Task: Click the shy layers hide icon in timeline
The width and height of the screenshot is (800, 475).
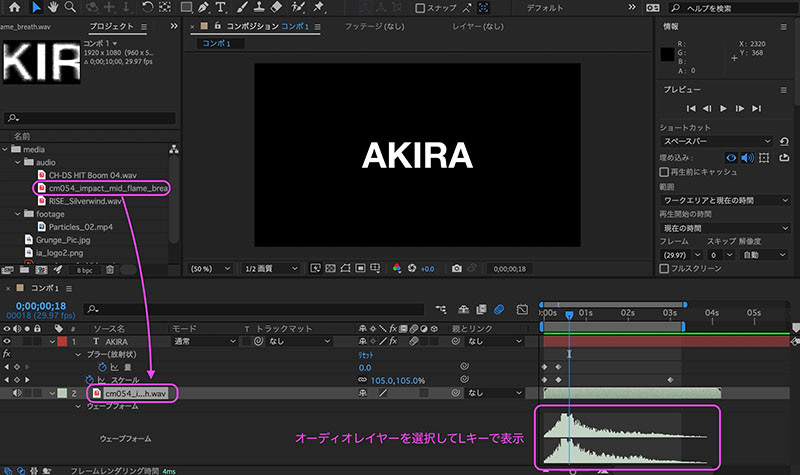Action: 463,309
